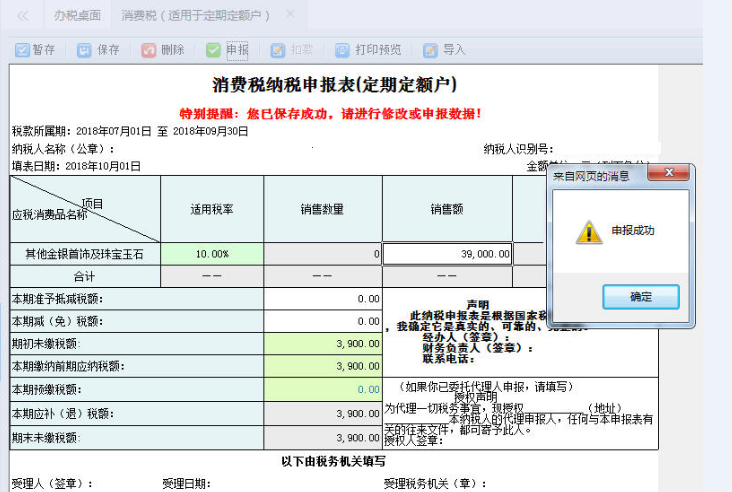This screenshot has width=732, height=492.
Task: Click the 暂存 (temporary save) toolbar icon
Action: coord(23,49)
